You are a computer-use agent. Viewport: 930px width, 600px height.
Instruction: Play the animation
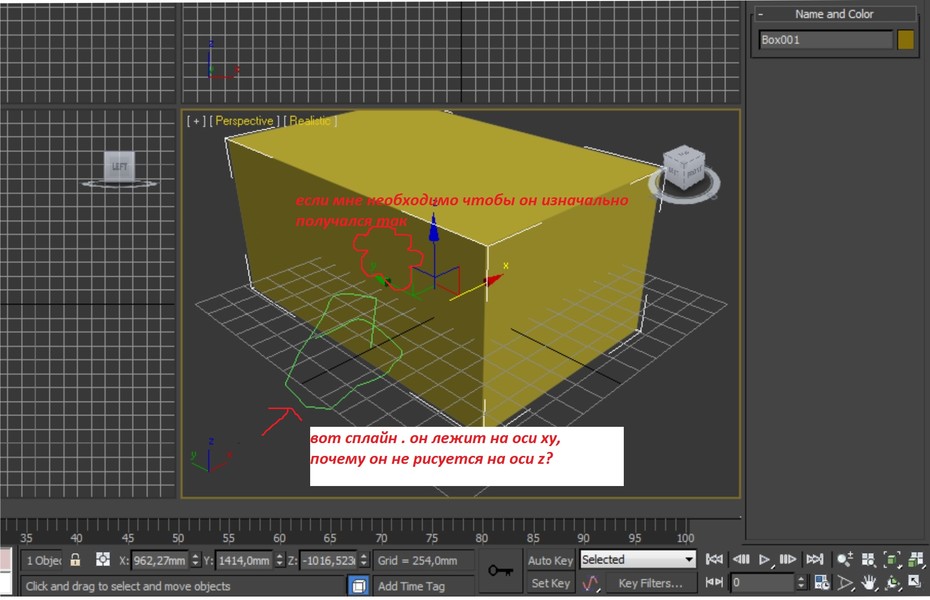point(765,559)
